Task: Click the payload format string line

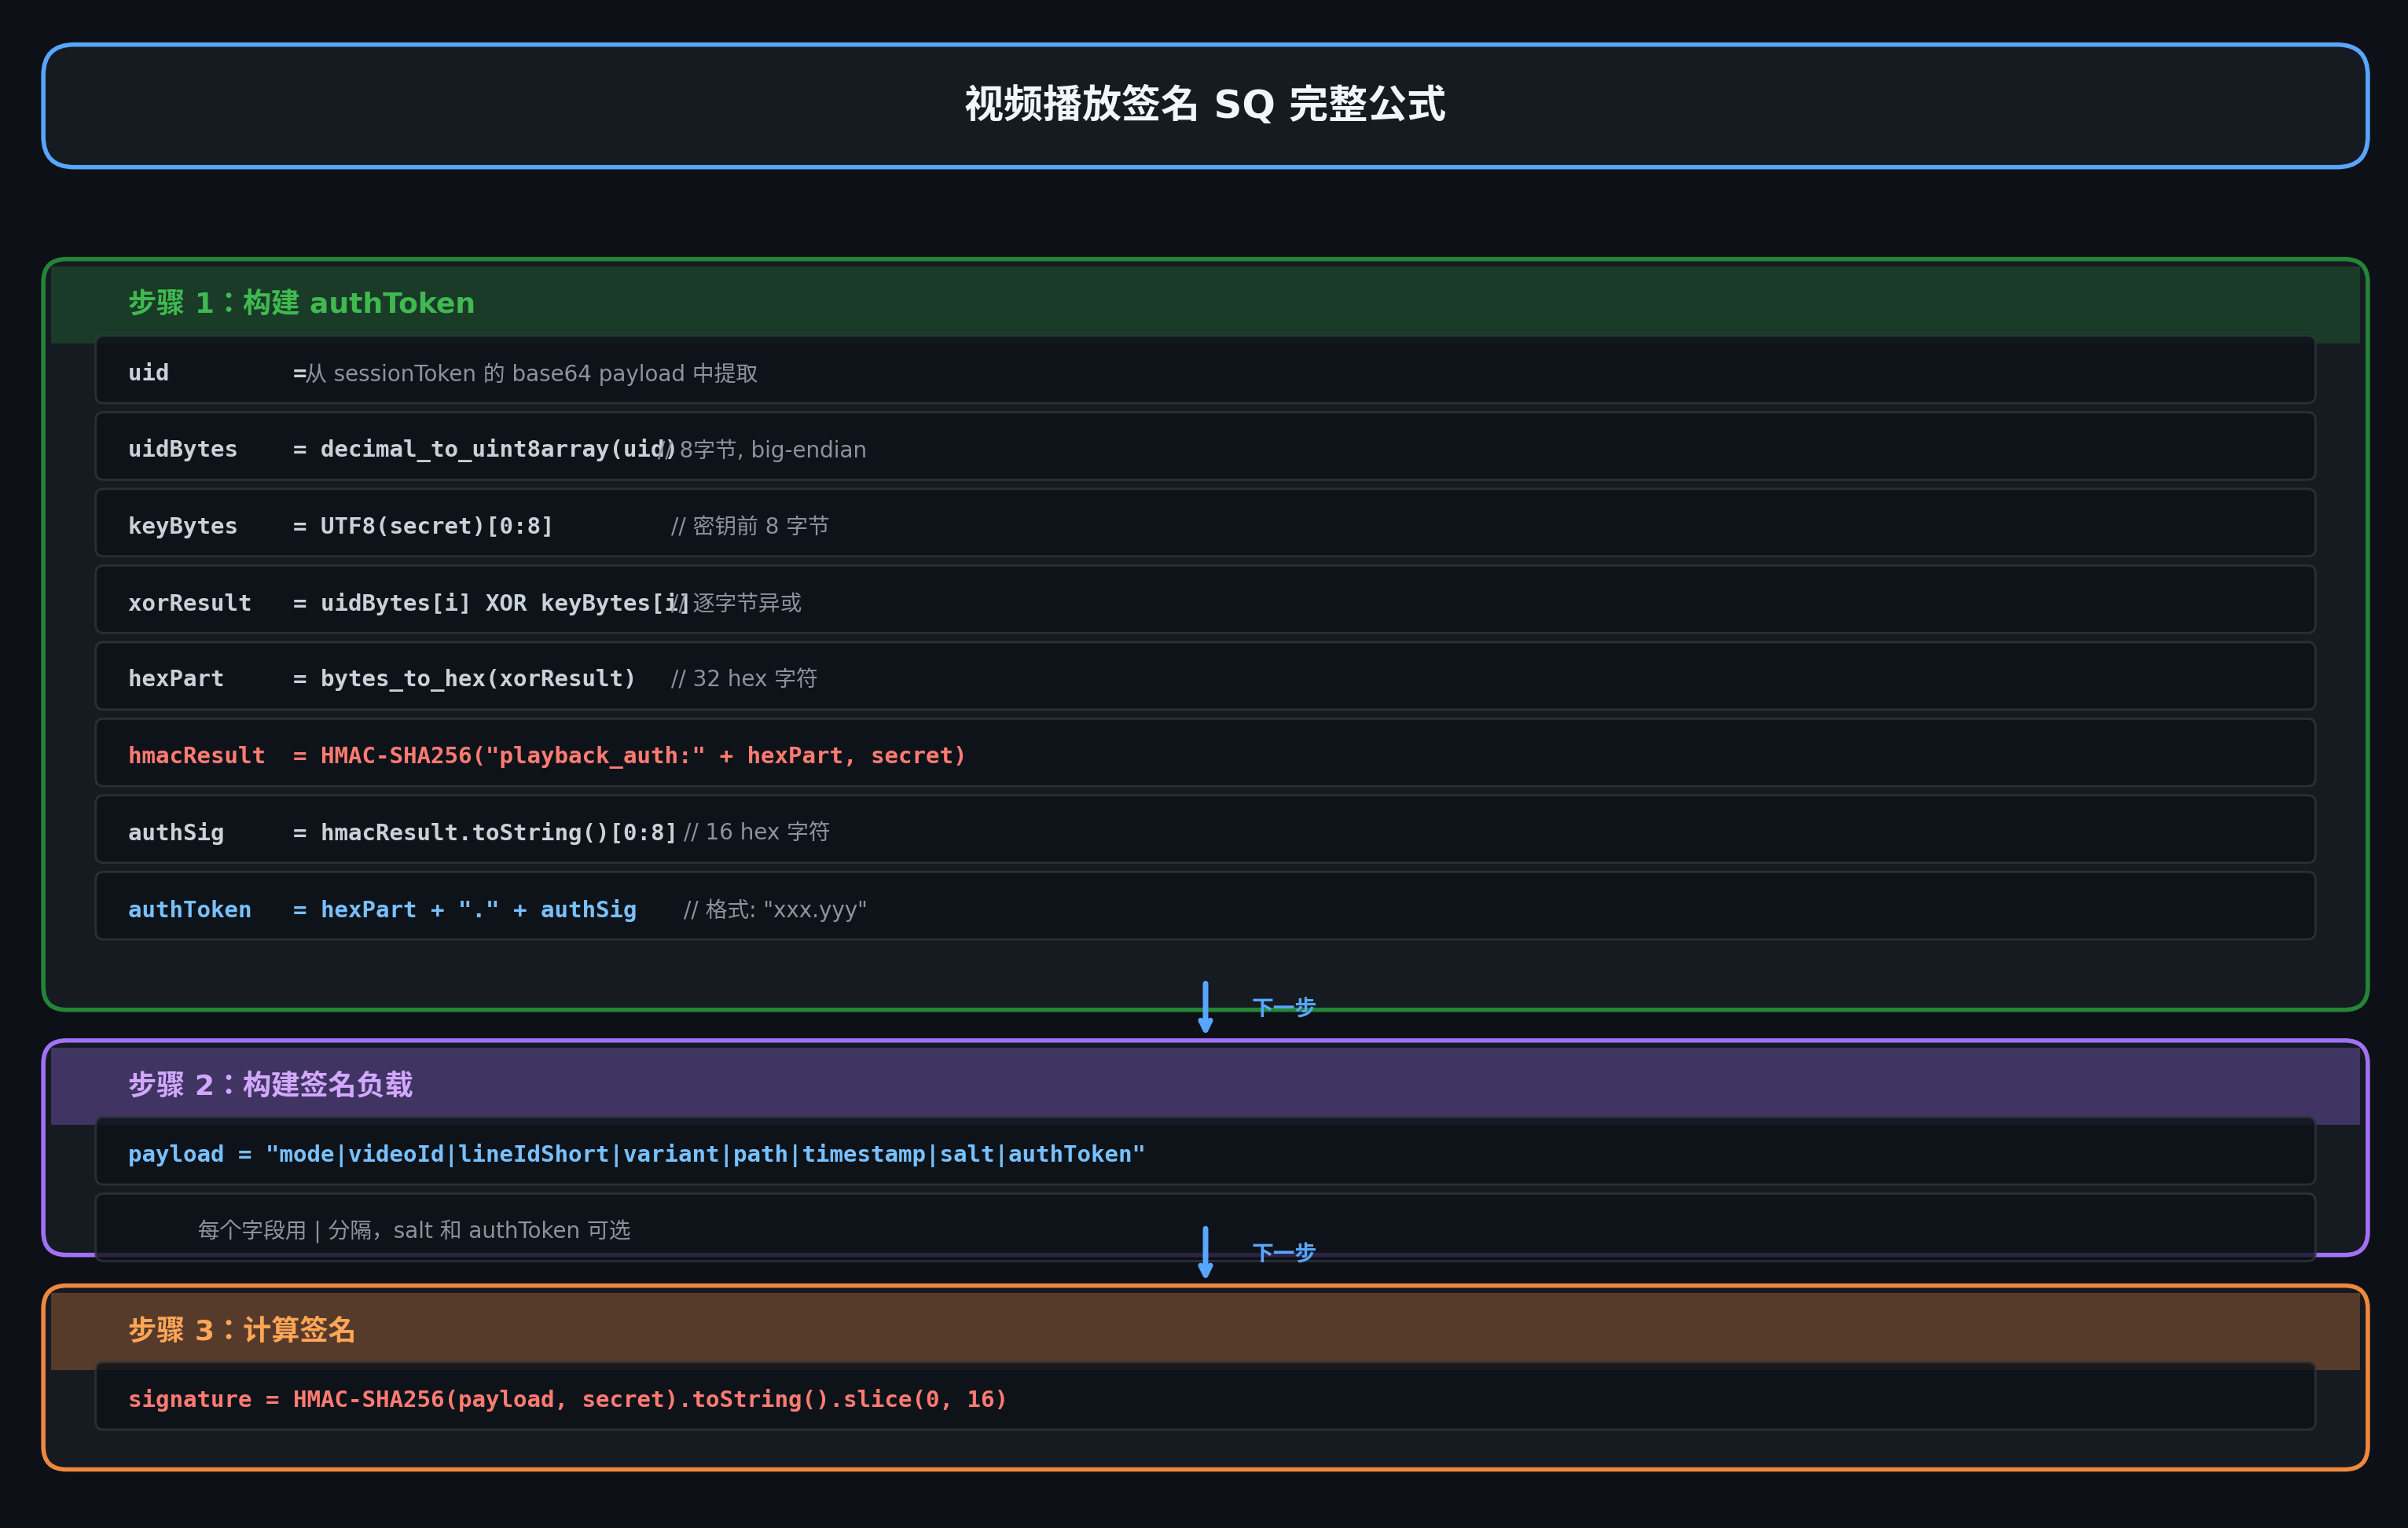Action: click(636, 1154)
